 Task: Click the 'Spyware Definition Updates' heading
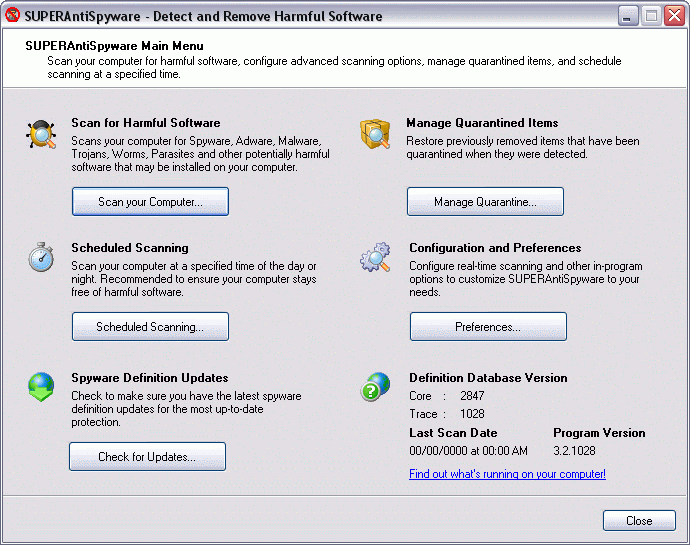click(150, 378)
